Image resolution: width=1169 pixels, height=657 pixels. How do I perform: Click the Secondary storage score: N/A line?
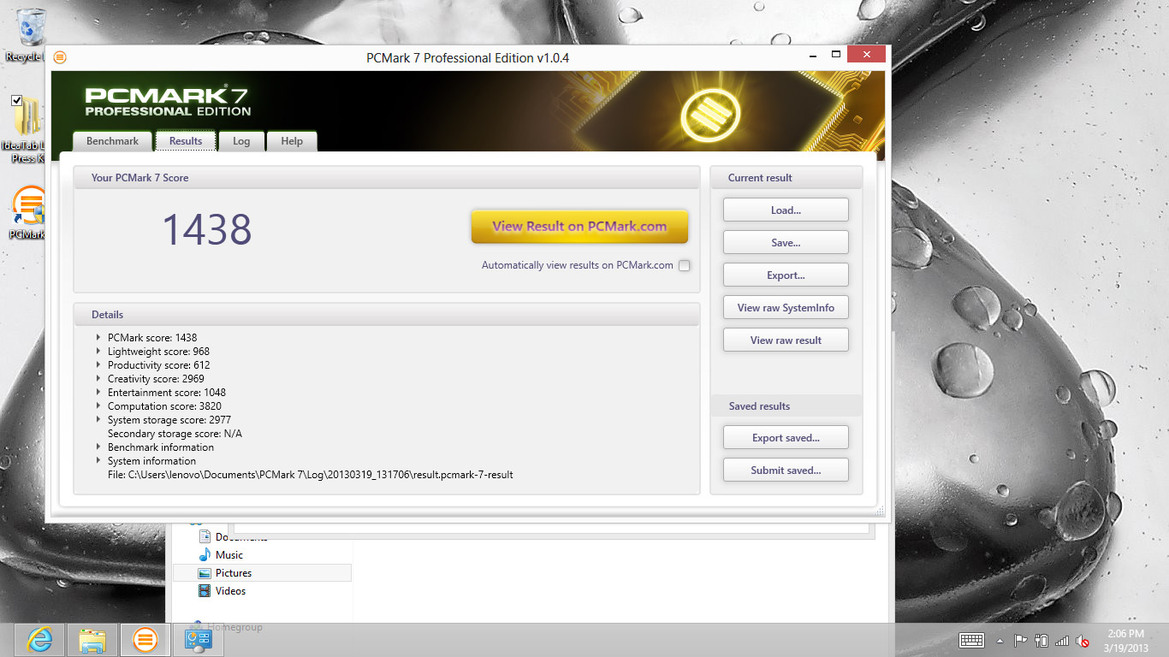click(x=174, y=433)
